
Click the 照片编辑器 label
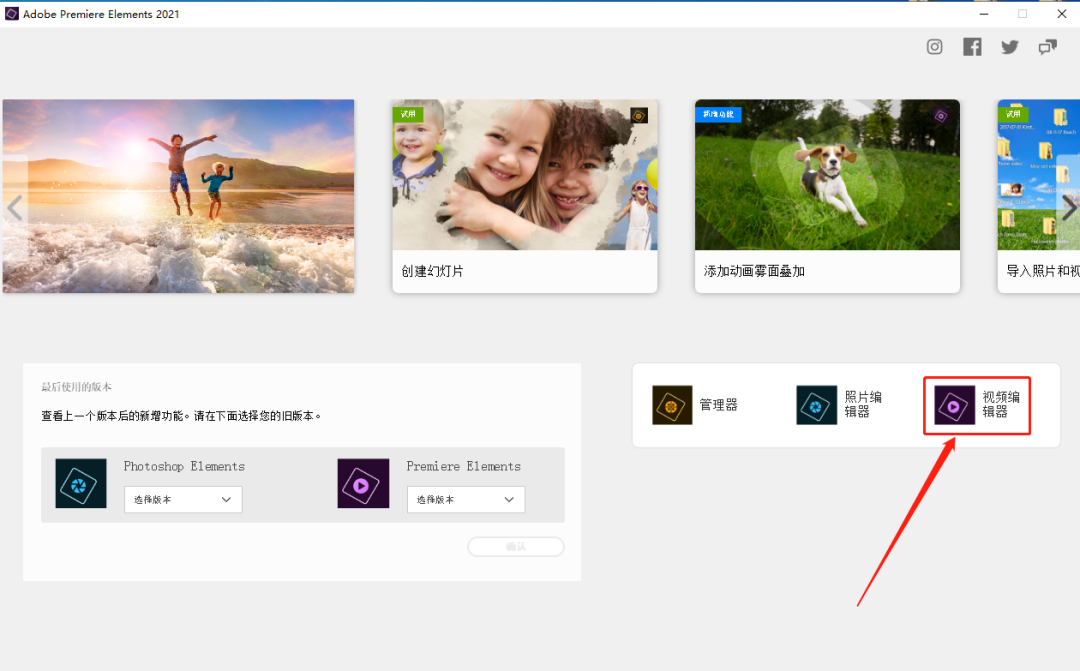863,404
